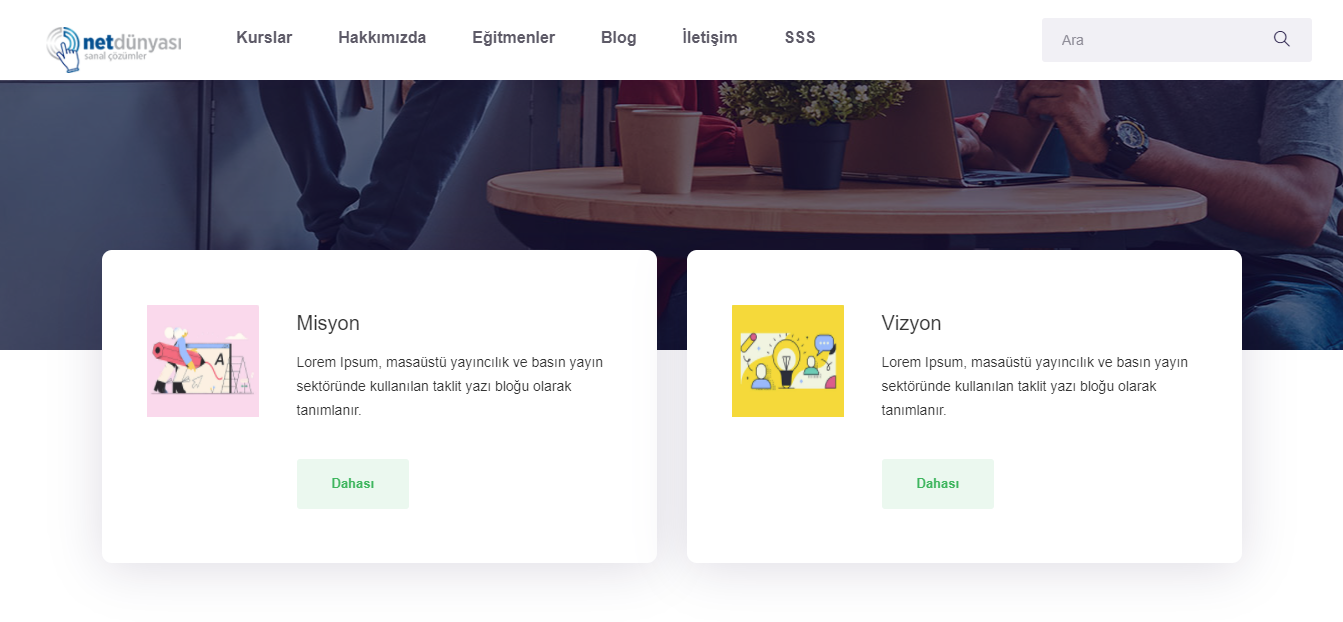Click the magnifying glass search icon
This screenshot has width=1343, height=622.
(x=1281, y=39)
